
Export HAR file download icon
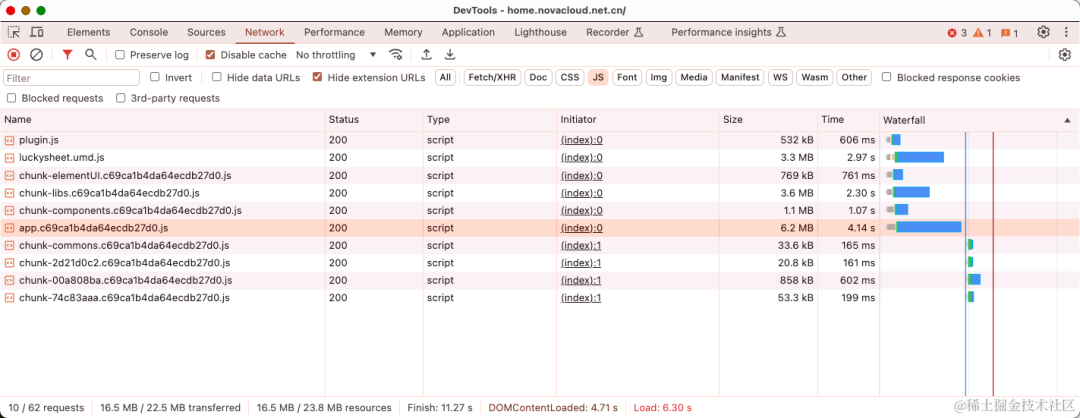point(450,54)
